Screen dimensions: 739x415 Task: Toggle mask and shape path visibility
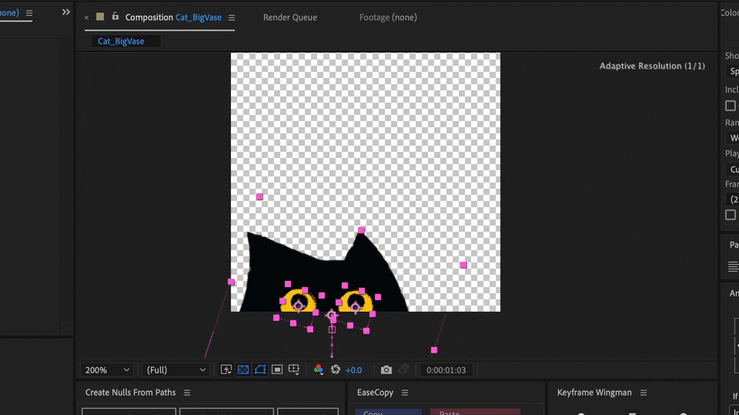260,370
